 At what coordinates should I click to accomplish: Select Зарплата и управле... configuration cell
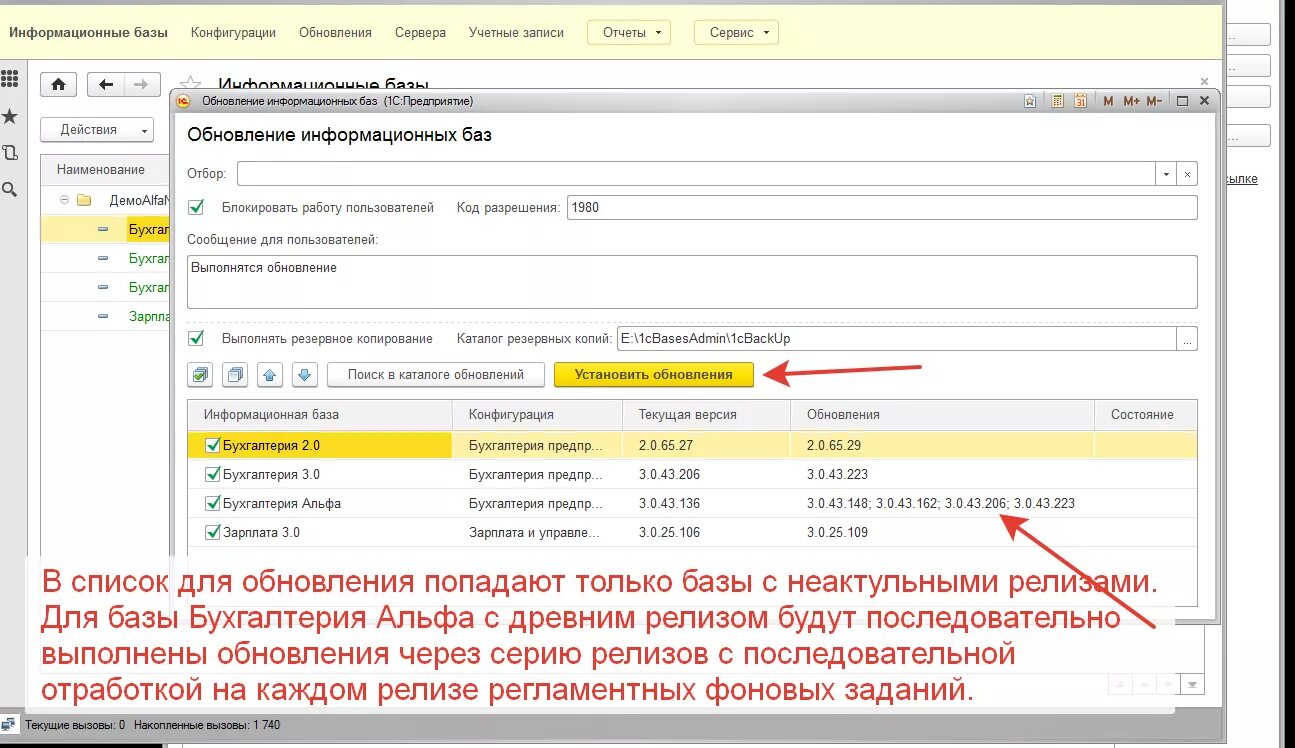coord(538,532)
